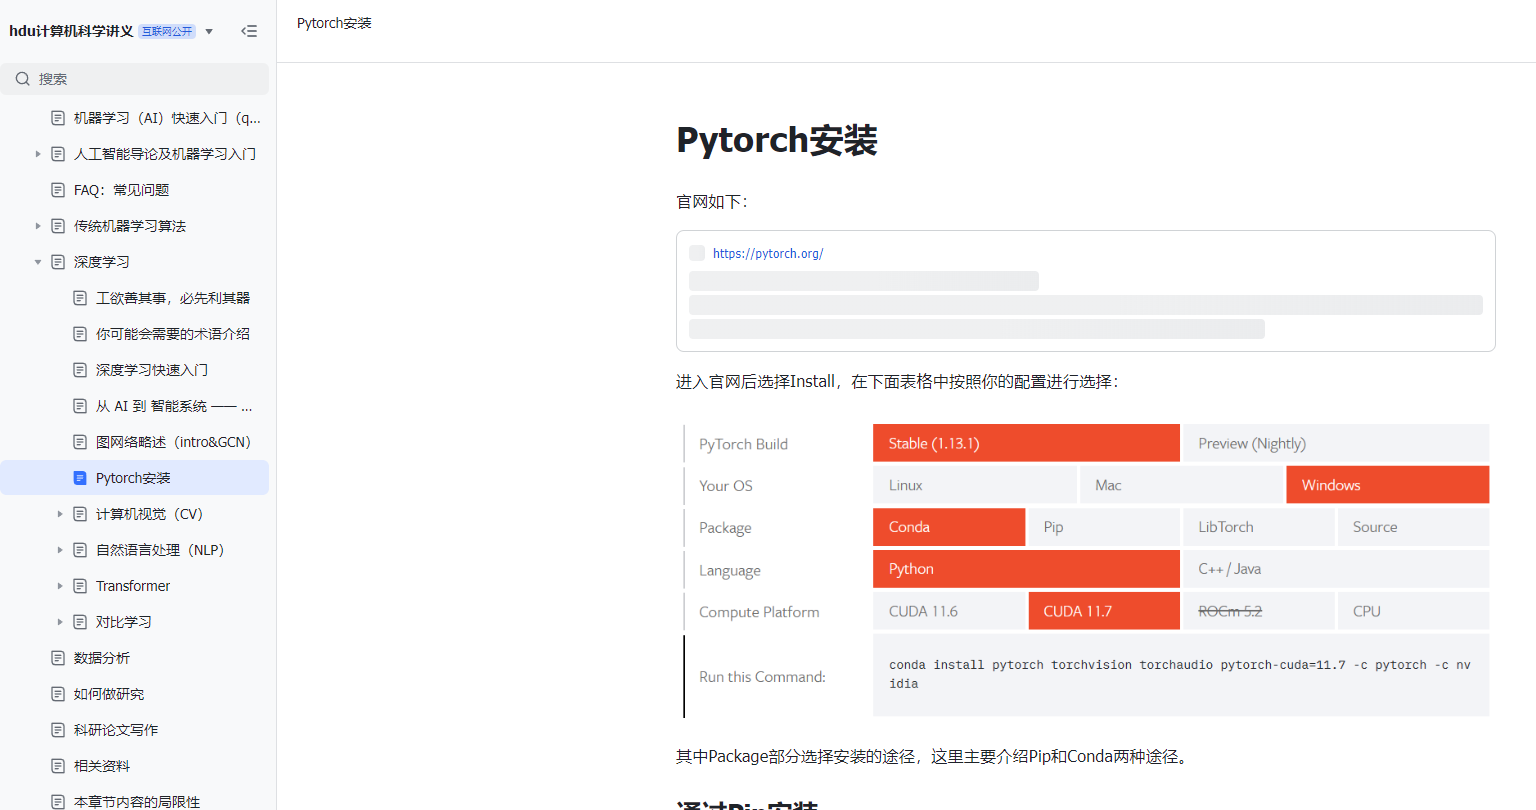The width and height of the screenshot is (1536, 810).
Task: Select Python language option
Action: coord(1026,569)
